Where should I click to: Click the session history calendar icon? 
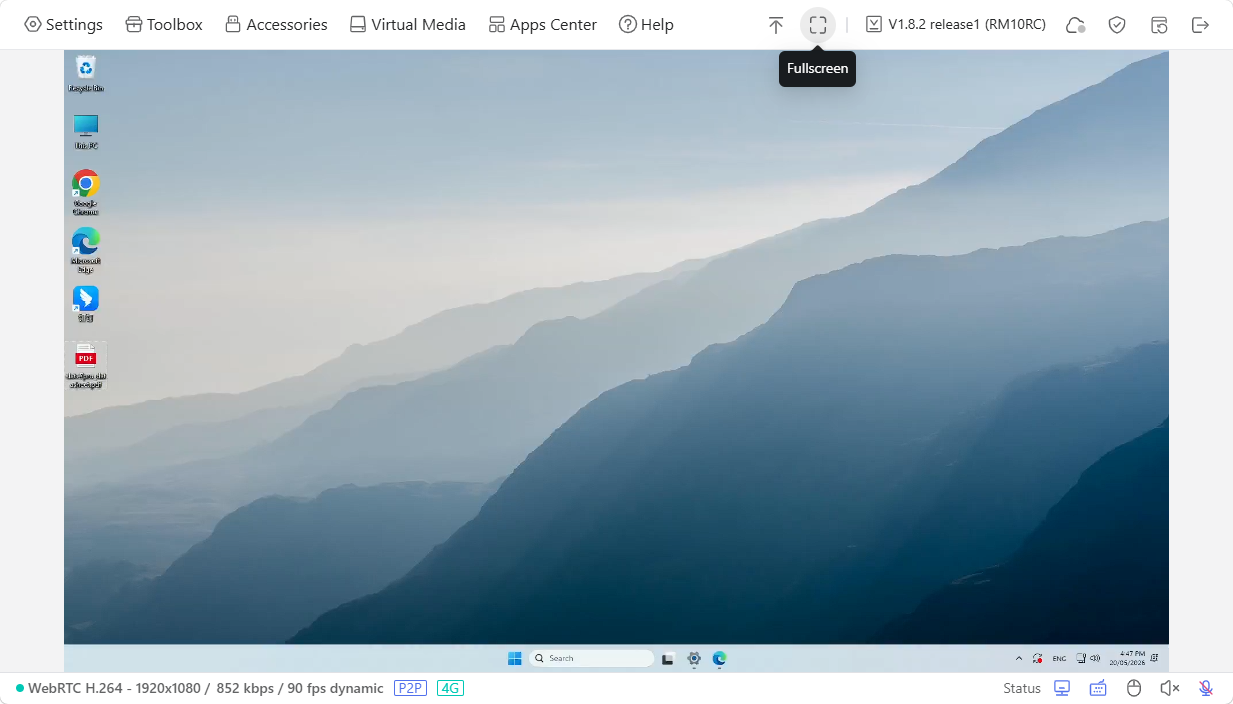pos(1159,25)
